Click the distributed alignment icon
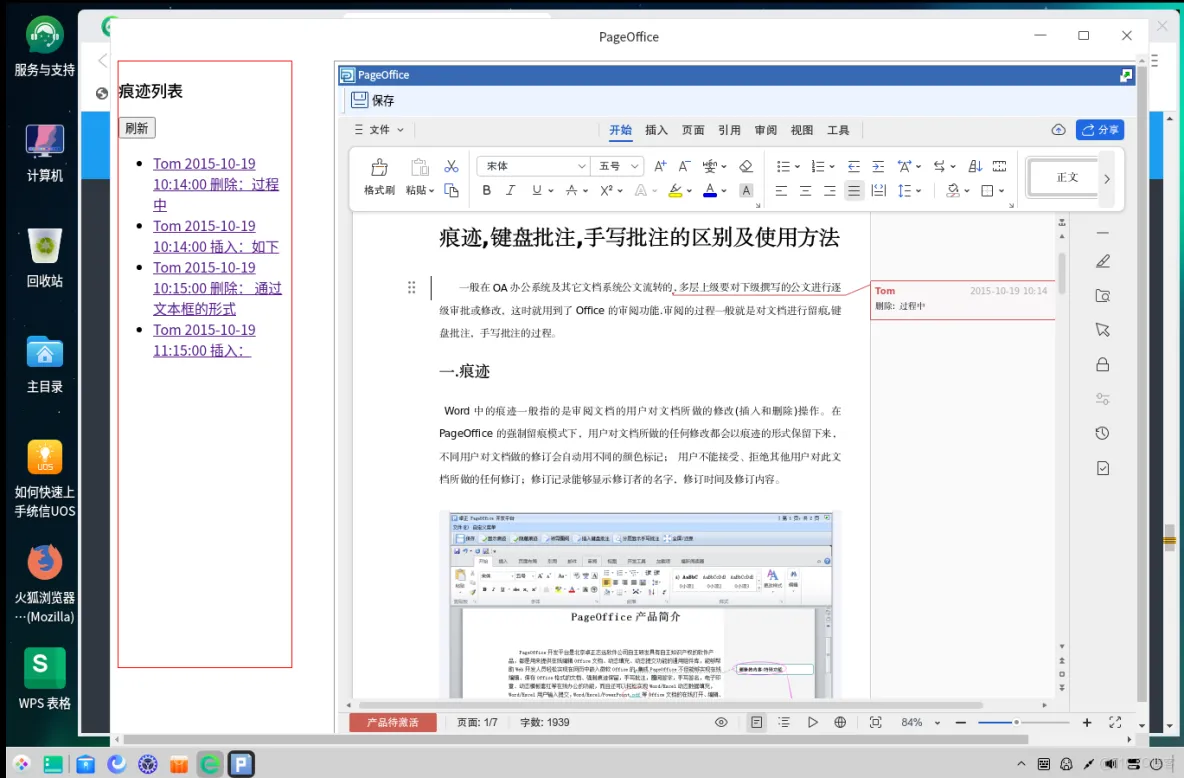1184x778 pixels. point(878,190)
